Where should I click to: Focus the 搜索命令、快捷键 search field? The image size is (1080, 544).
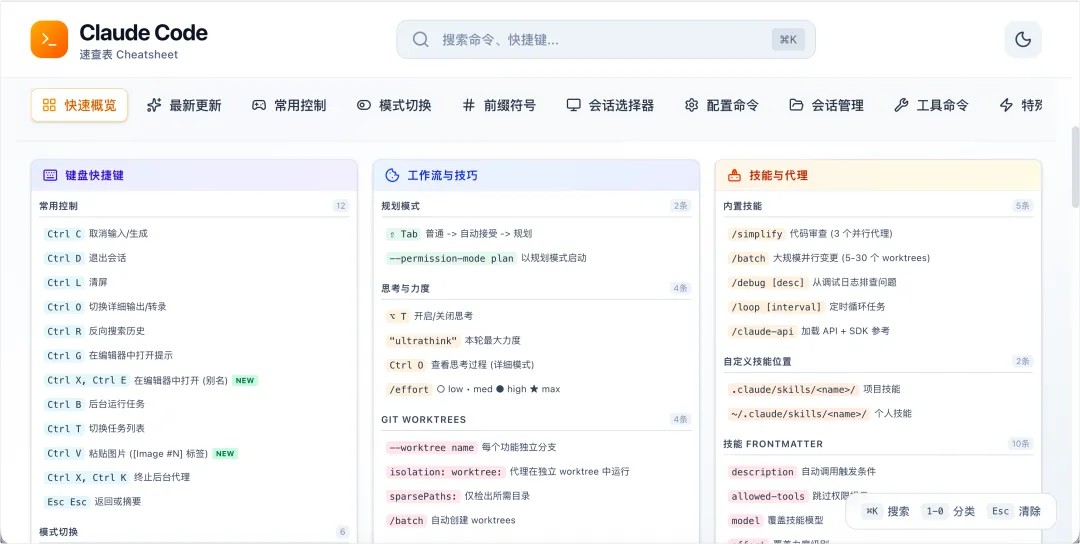(605, 39)
